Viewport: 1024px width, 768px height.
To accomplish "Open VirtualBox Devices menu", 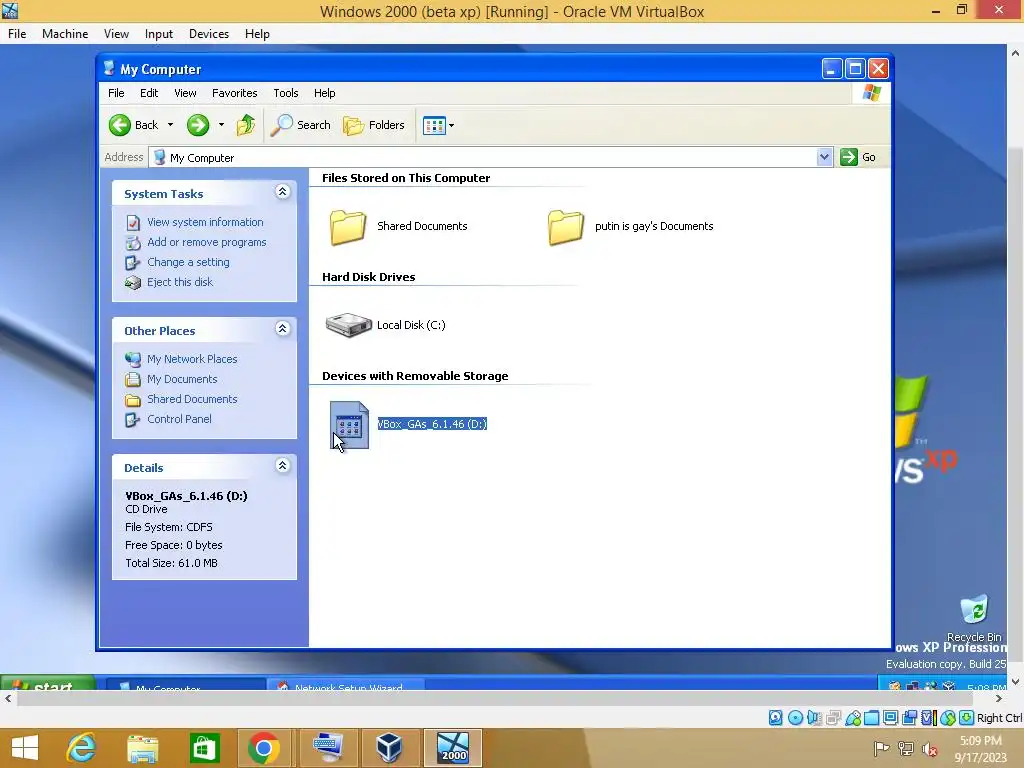I will [209, 34].
